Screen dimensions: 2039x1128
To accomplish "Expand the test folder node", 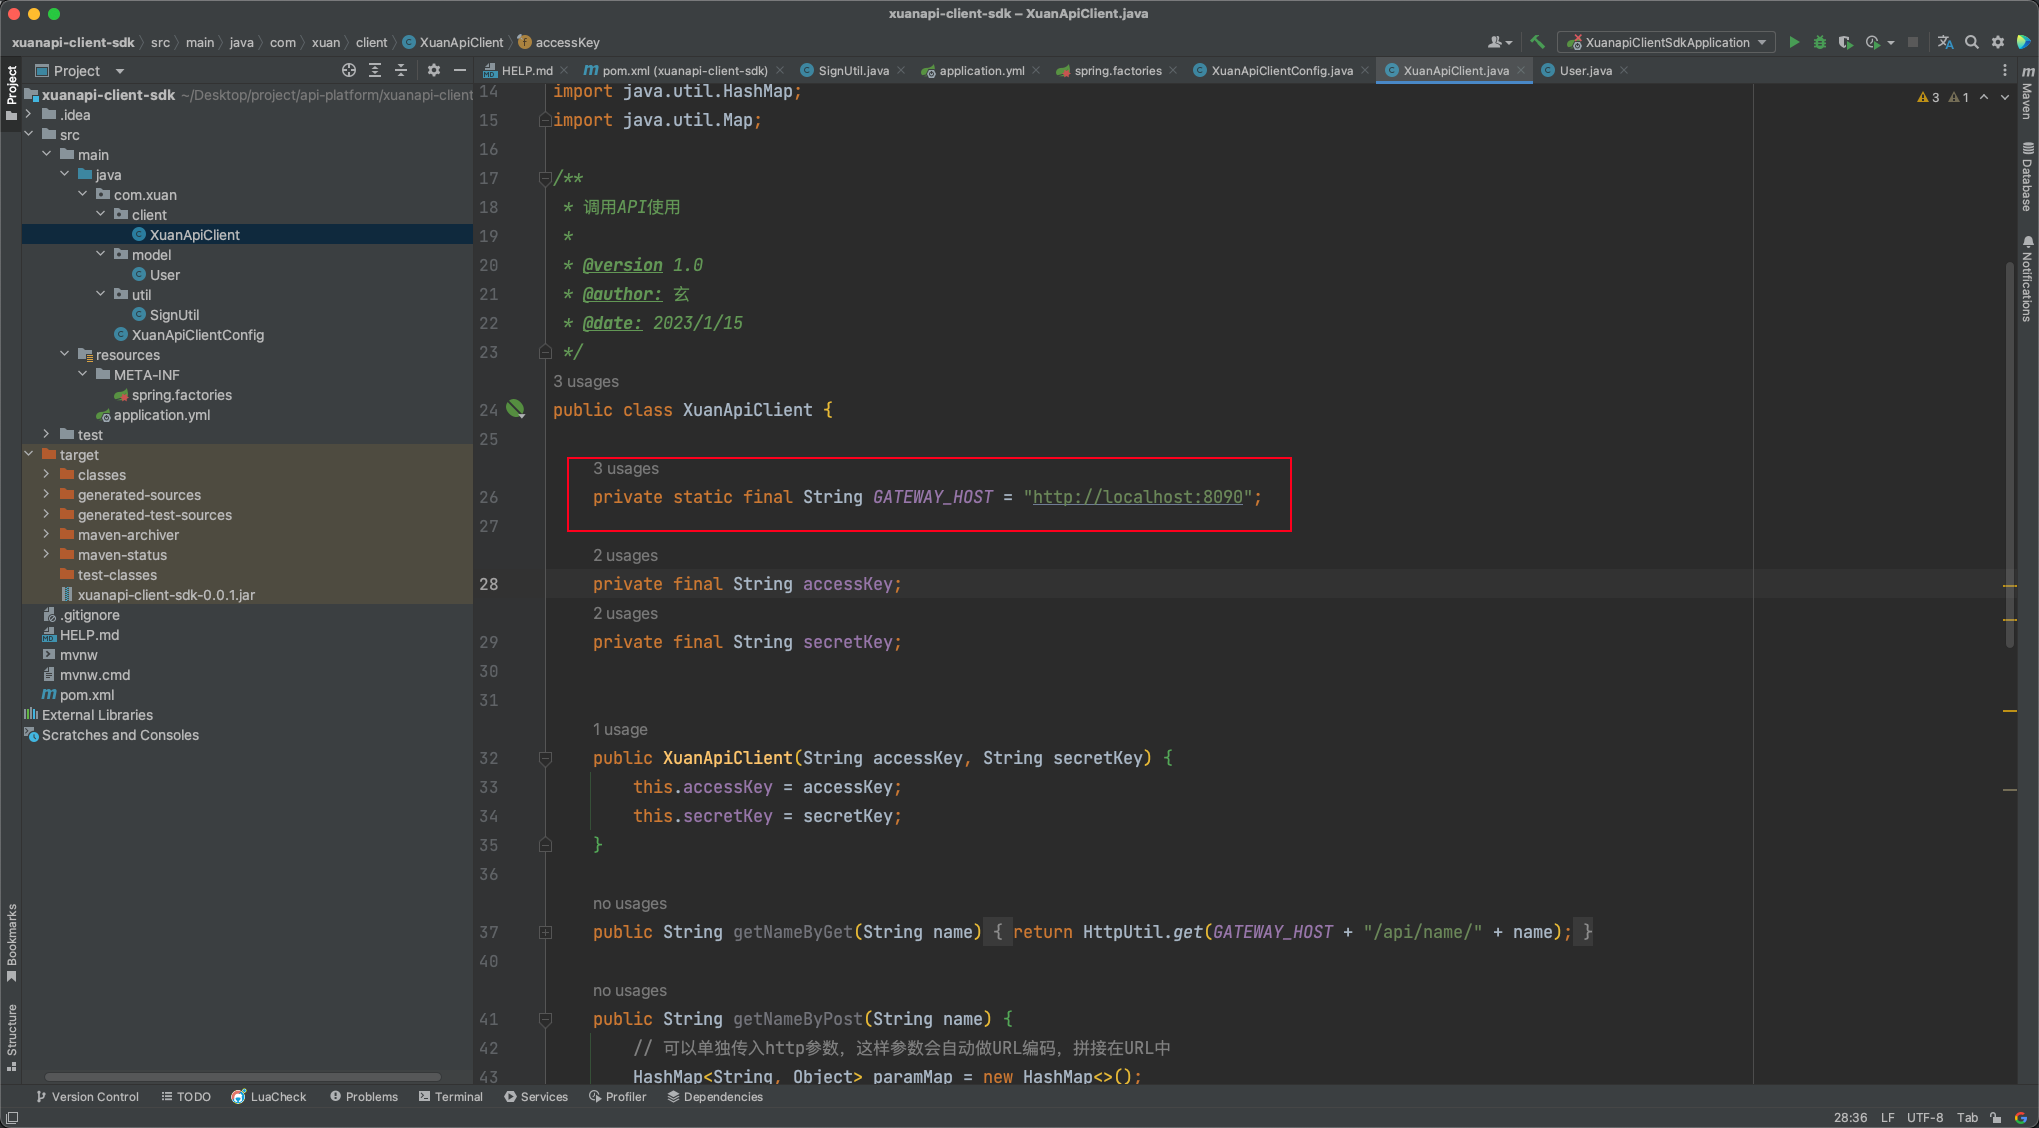I will coord(47,434).
